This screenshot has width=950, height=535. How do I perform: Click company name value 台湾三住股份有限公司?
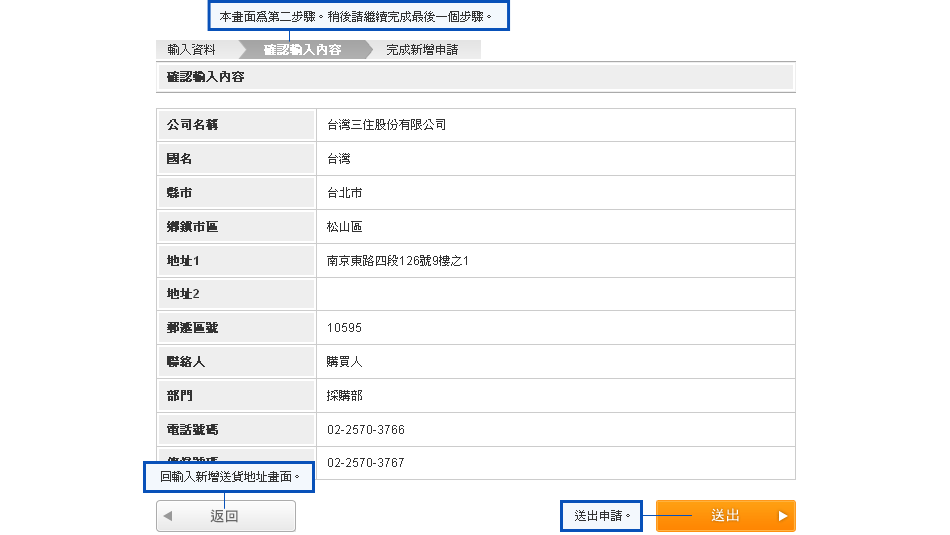(x=387, y=125)
